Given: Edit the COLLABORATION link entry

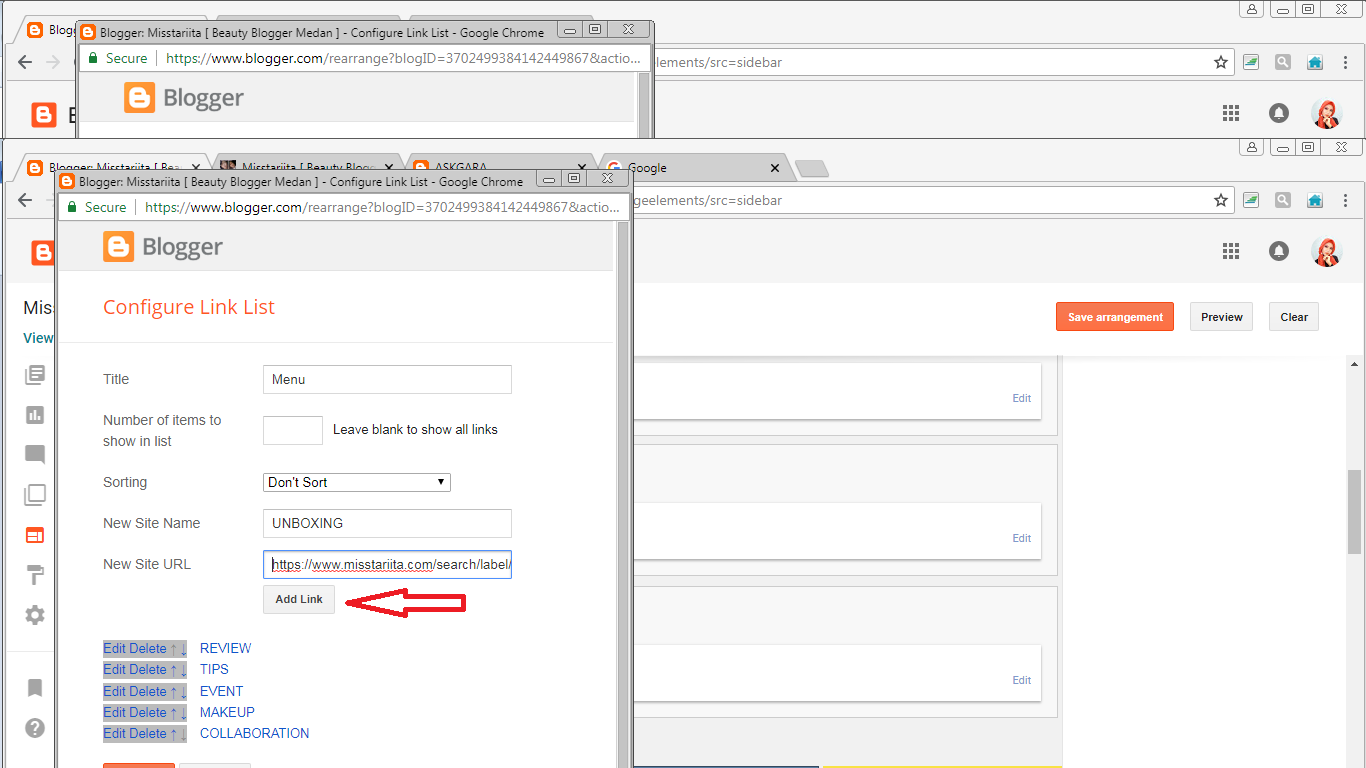Looking at the screenshot, I should pos(115,734).
